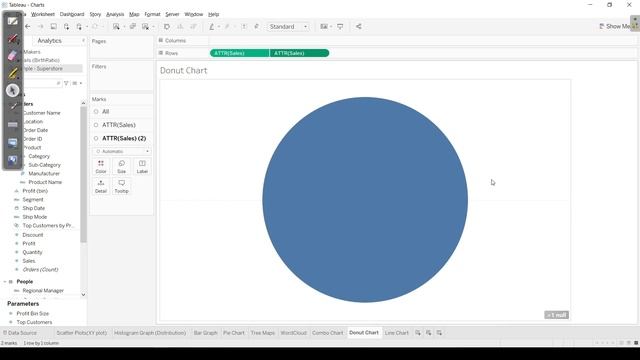Switch to the Tree Maps sheet tab

pos(262,333)
